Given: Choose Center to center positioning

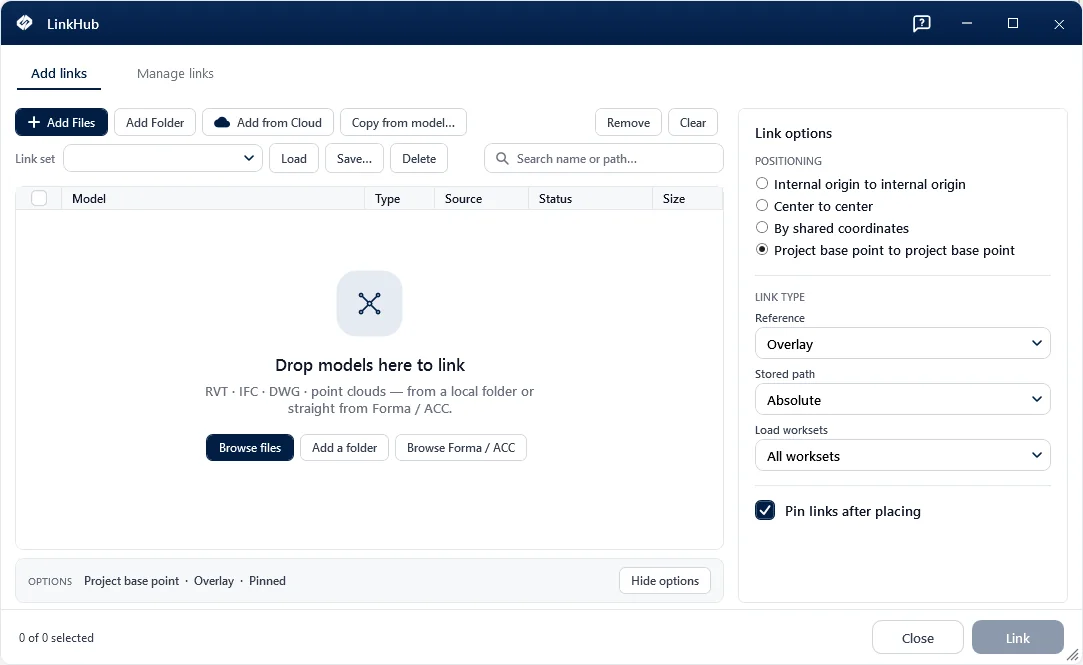Looking at the screenshot, I should [814, 206].
